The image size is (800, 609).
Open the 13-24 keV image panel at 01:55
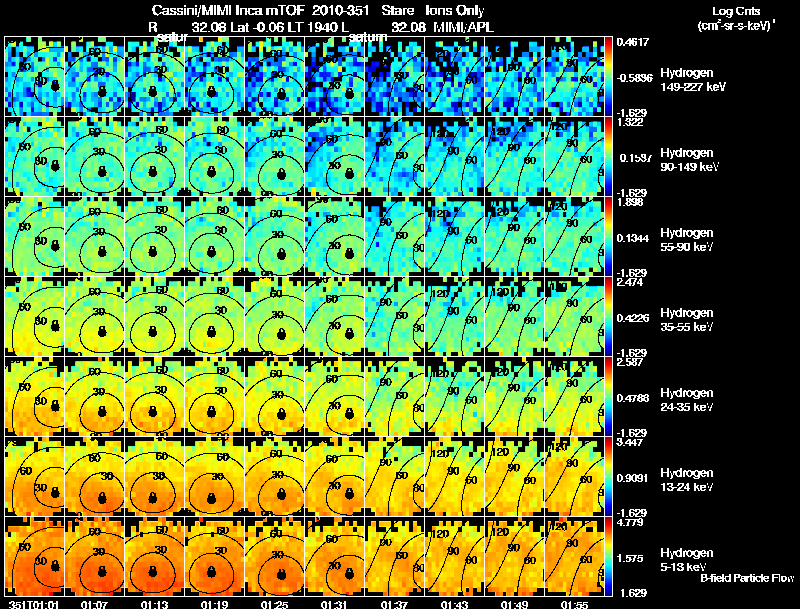pyautogui.click(x=574, y=476)
